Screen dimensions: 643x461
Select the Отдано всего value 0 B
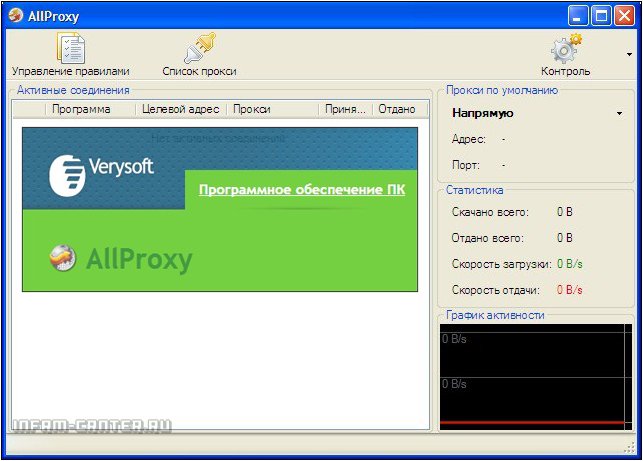pyautogui.click(x=565, y=237)
